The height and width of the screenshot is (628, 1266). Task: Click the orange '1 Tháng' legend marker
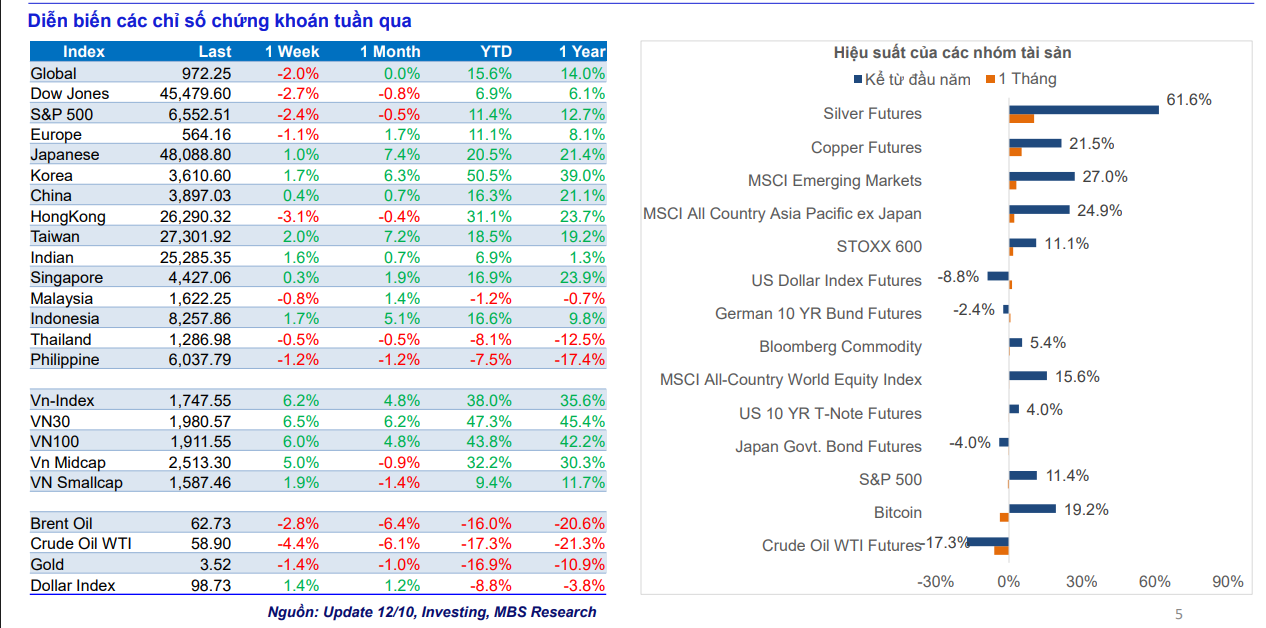tap(990, 79)
